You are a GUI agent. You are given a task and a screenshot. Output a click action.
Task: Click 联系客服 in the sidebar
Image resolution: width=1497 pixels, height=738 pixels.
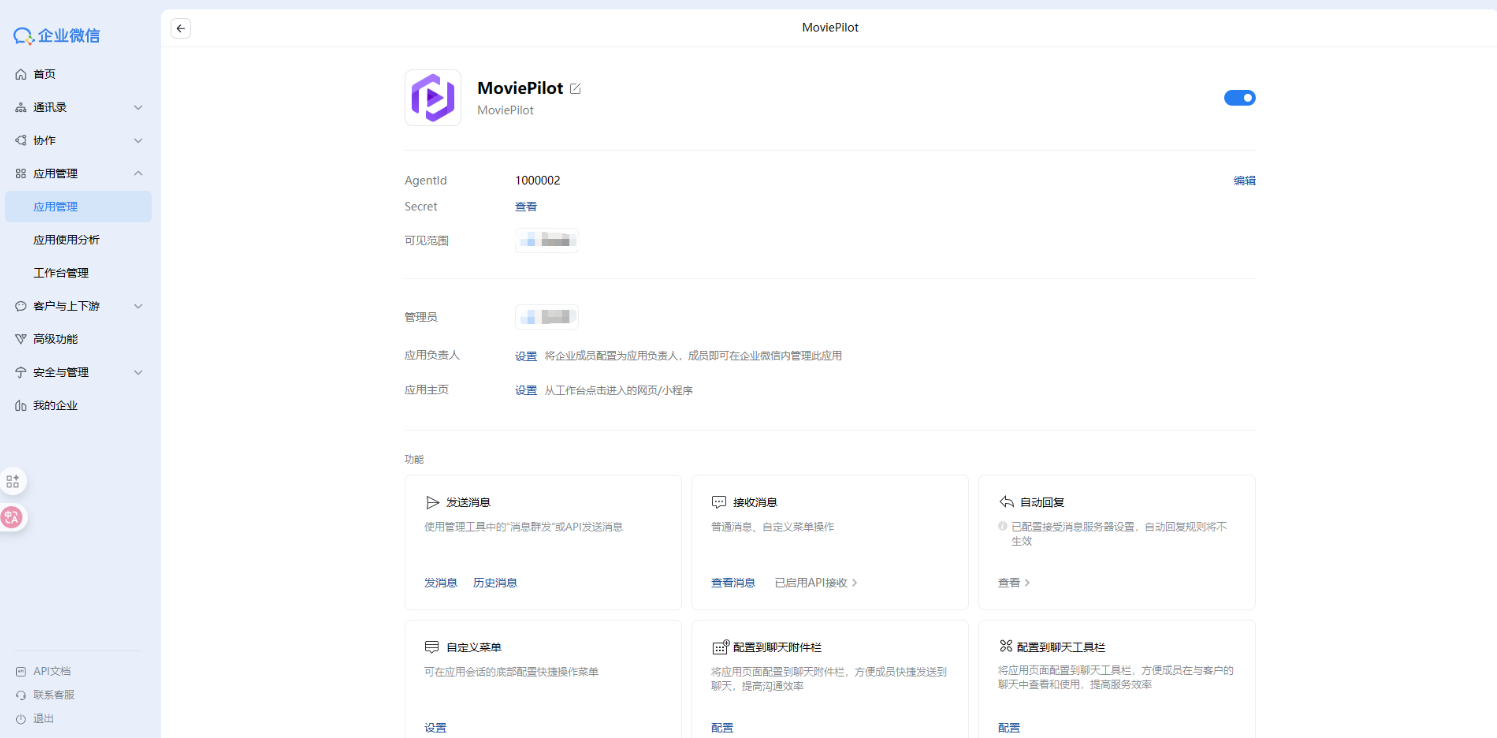(x=54, y=695)
